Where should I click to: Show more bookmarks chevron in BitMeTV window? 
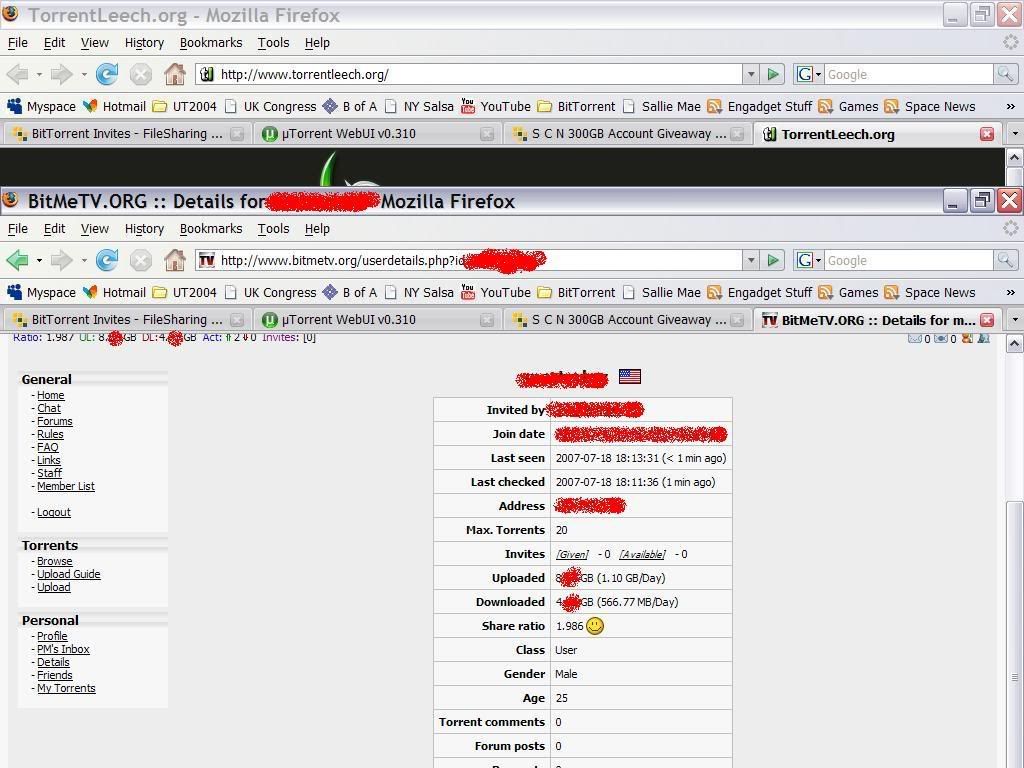point(1010,293)
